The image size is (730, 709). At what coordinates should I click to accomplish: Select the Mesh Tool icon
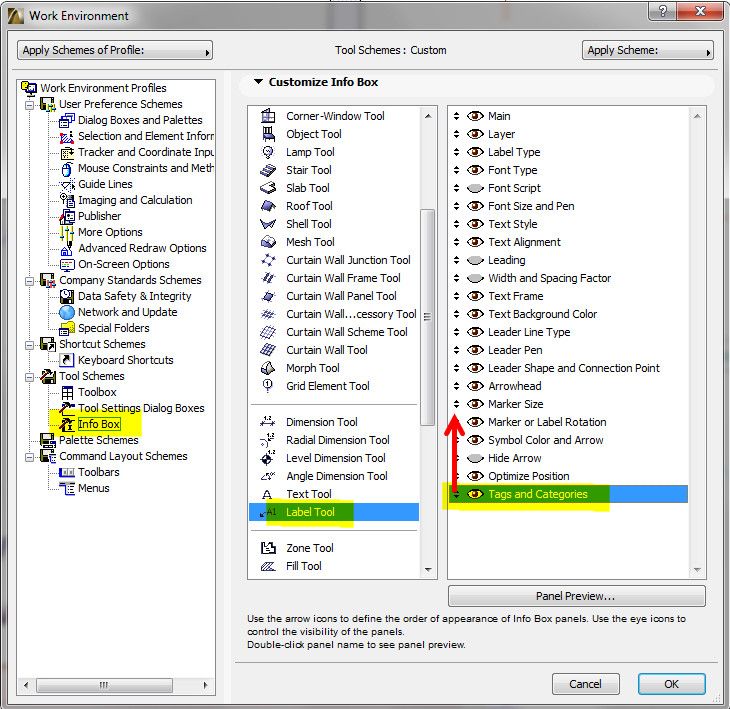coord(268,242)
